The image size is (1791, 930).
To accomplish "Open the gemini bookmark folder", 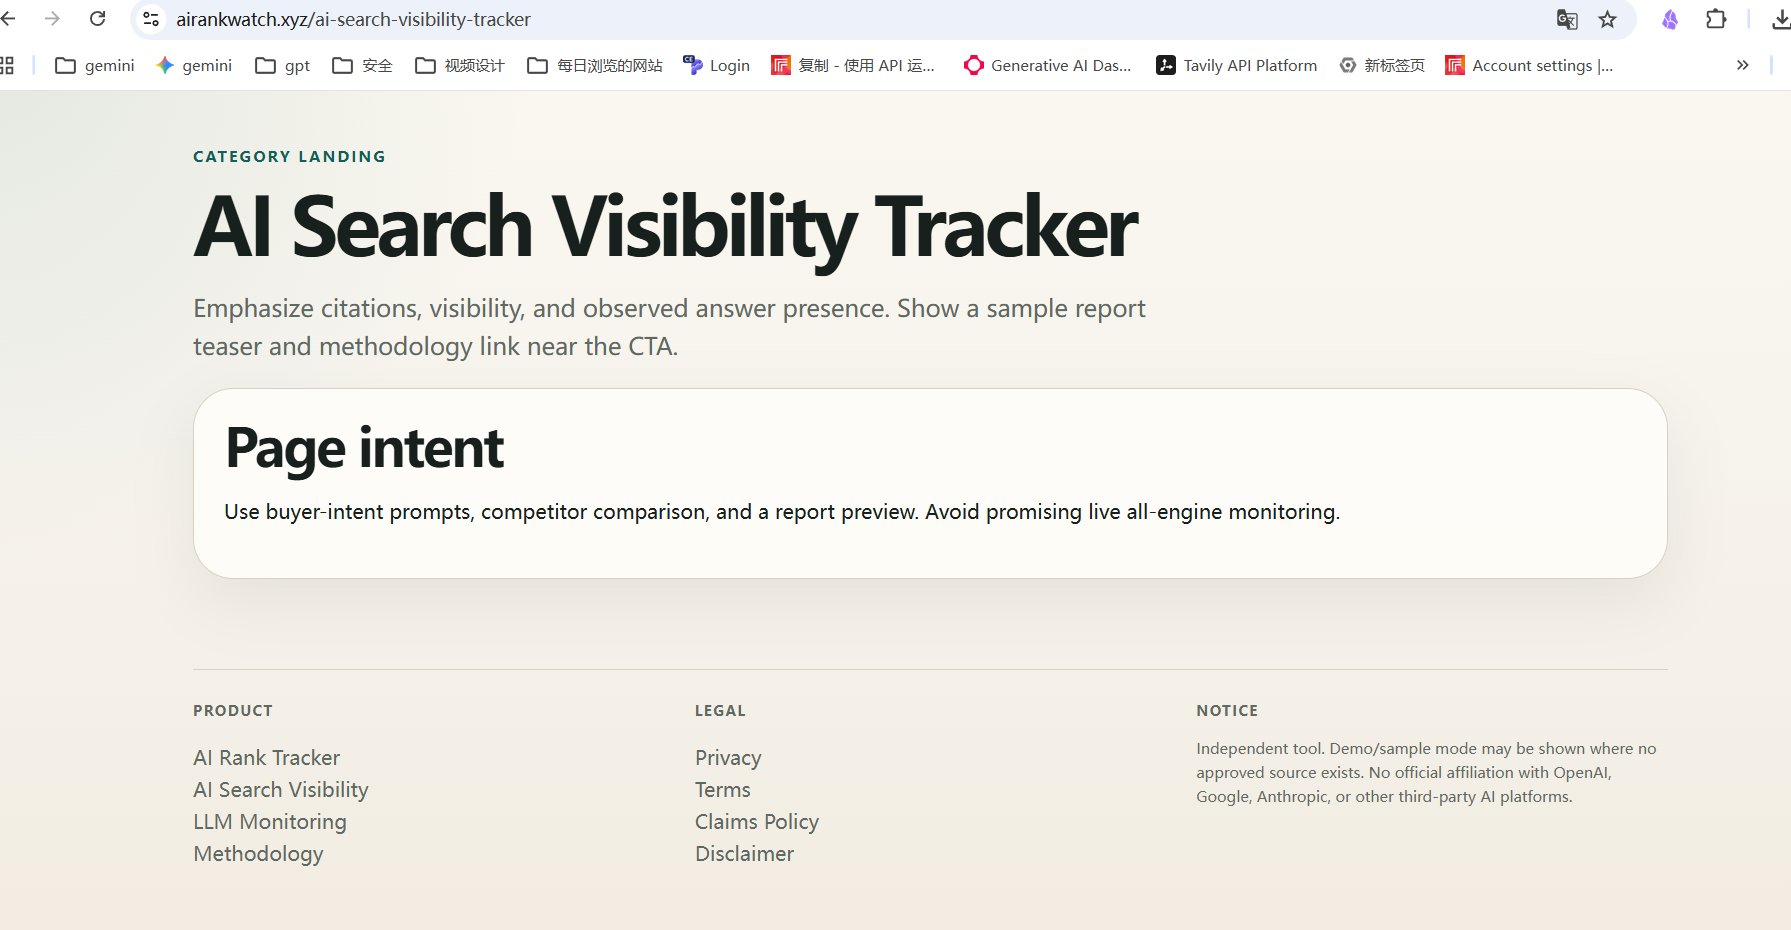I will click(x=95, y=65).
